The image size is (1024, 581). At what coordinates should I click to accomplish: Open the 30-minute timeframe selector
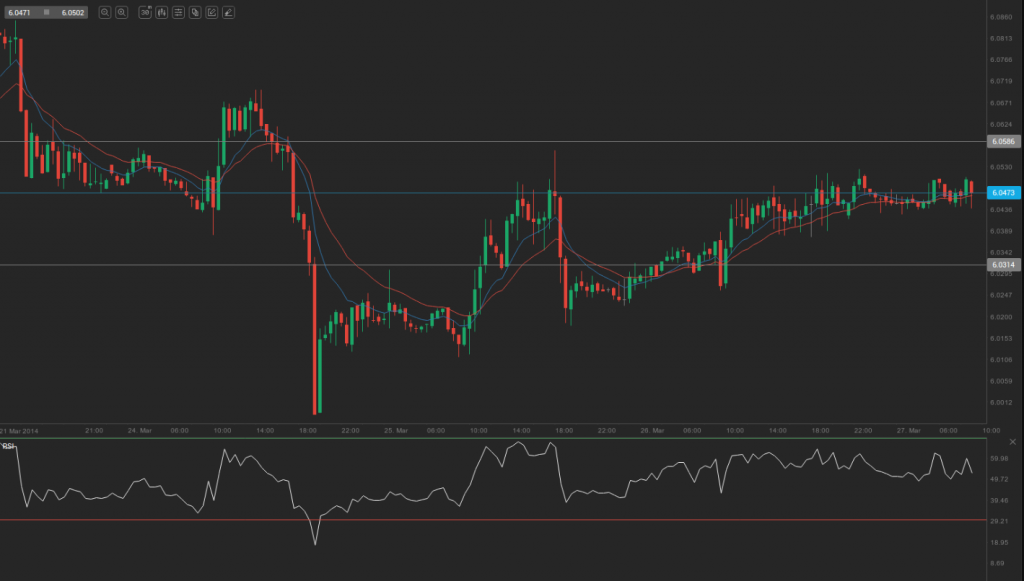145,13
